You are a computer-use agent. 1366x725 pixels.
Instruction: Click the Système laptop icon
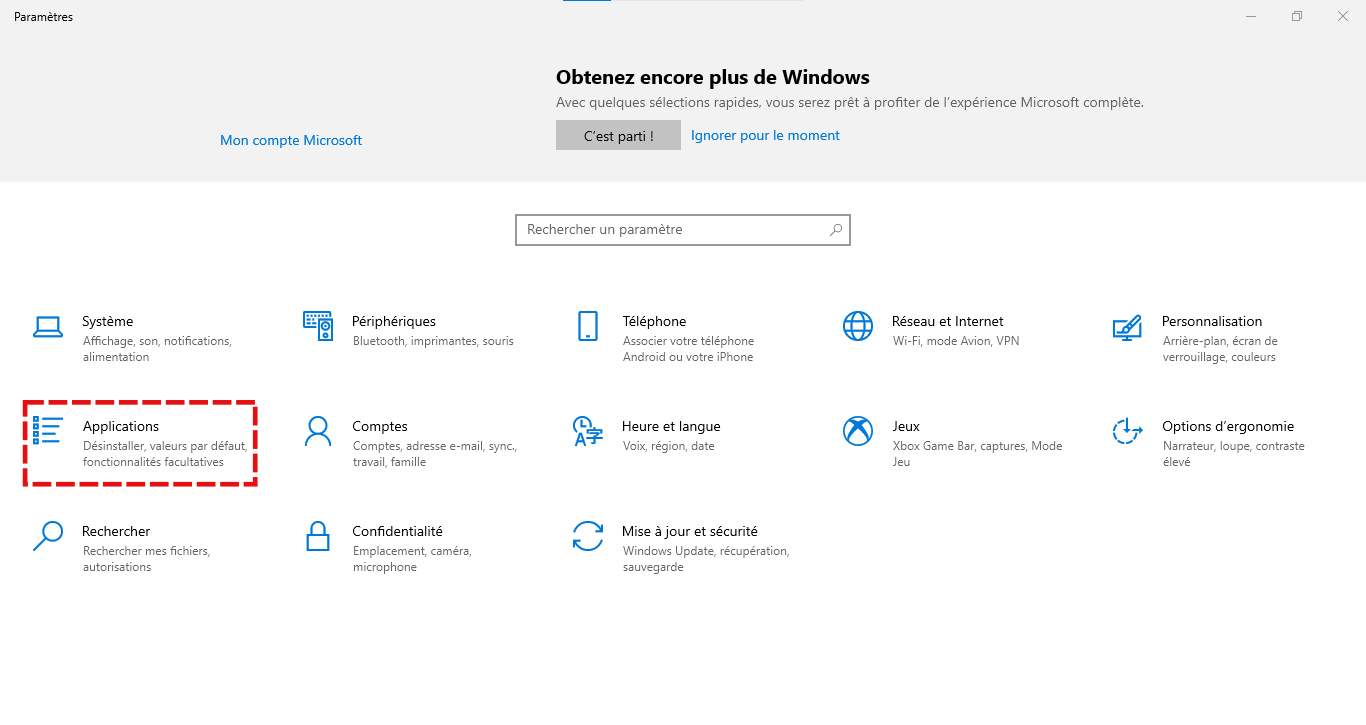[x=47, y=326]
